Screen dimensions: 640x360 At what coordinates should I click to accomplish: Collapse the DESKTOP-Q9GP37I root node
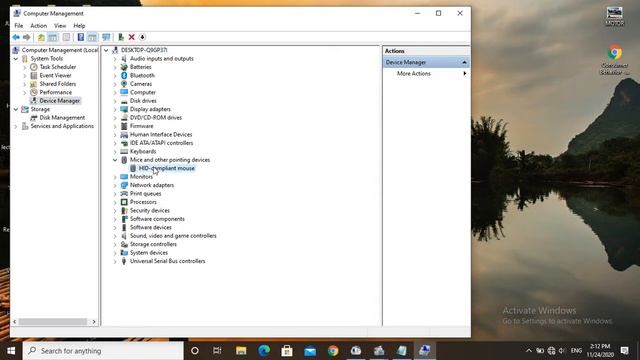coord(107,50)
